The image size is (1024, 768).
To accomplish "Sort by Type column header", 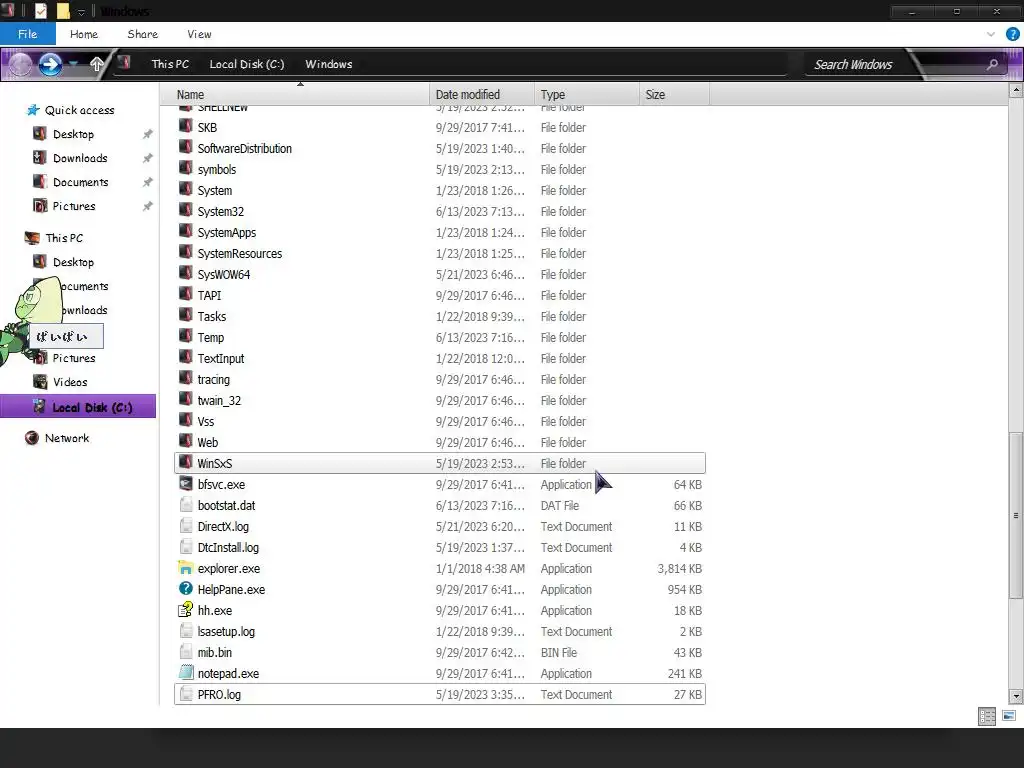I will (x=586, y=94).
